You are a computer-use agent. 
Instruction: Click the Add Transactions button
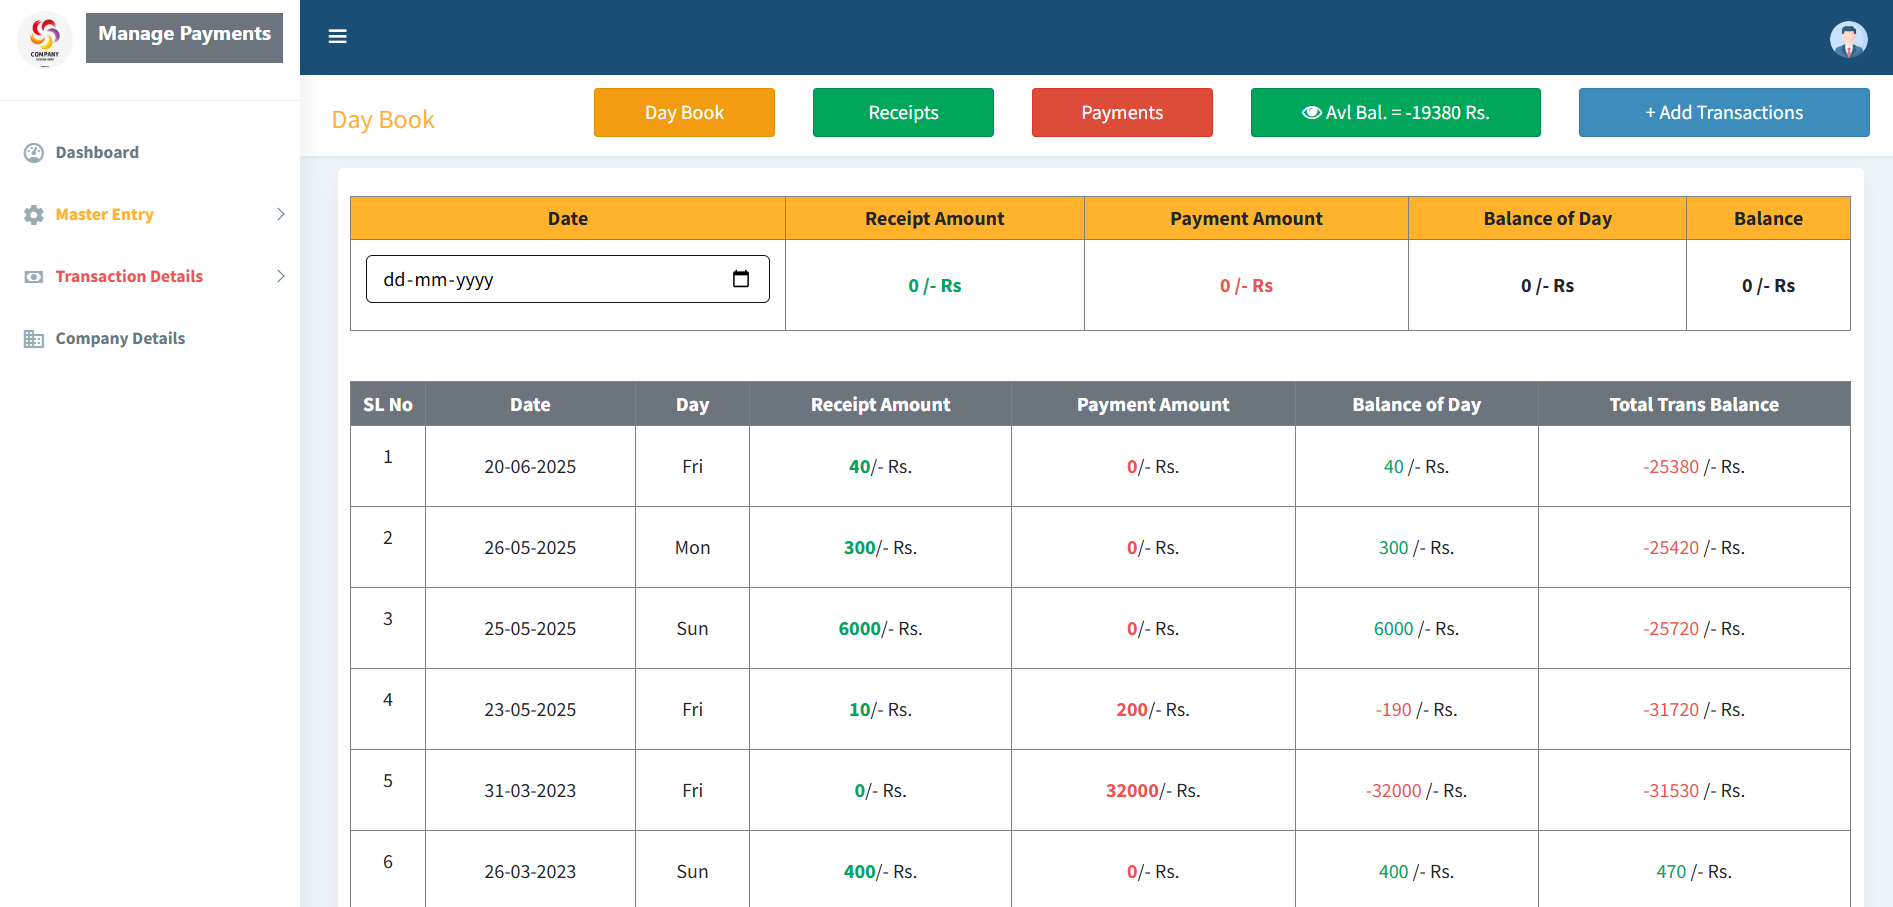[x=1723, y=113]
